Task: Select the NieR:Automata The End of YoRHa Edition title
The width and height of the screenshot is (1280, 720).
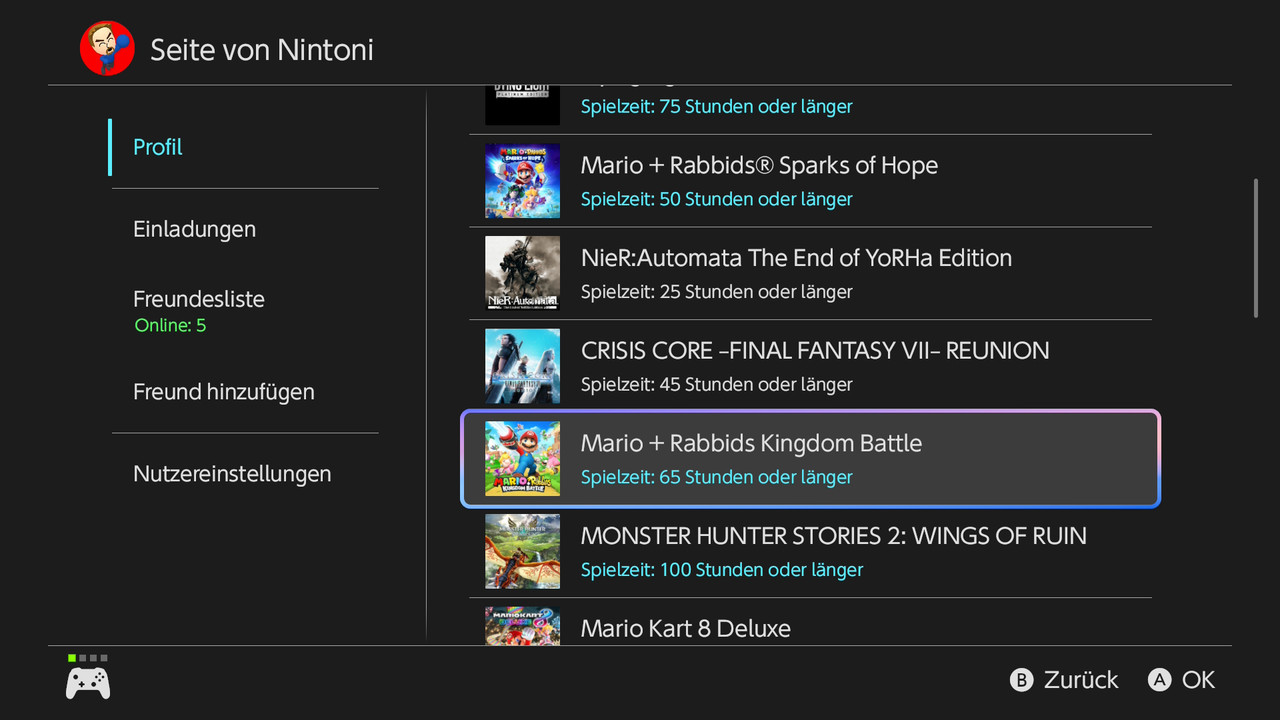Action: [796, 258]
